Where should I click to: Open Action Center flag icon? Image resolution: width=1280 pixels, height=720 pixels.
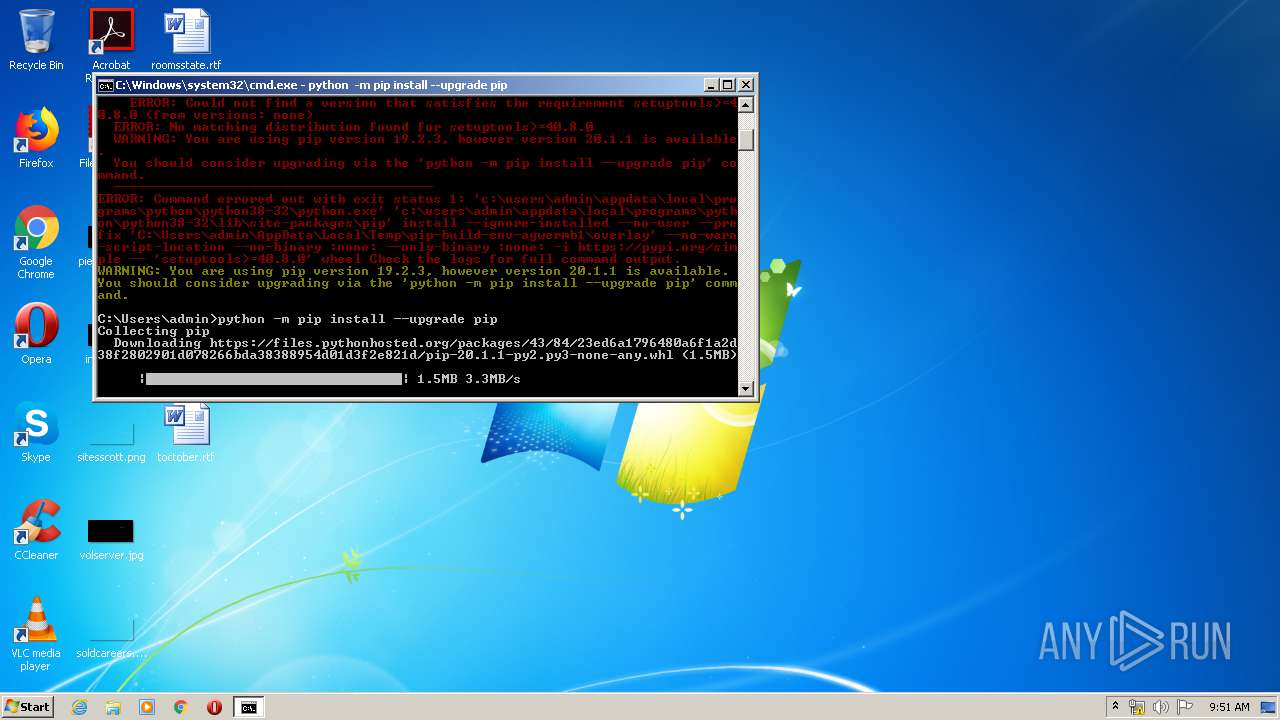1184,707
